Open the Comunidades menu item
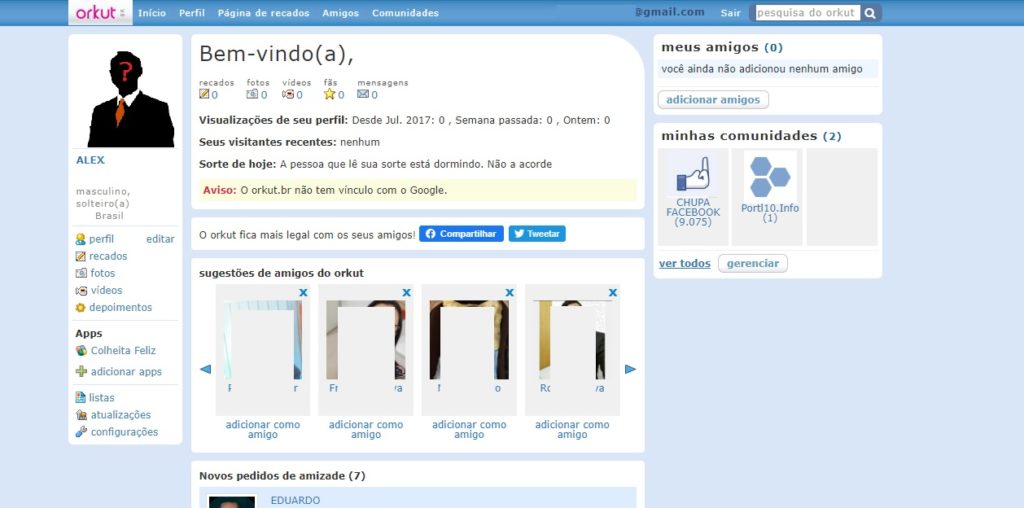 click(405, 13)
